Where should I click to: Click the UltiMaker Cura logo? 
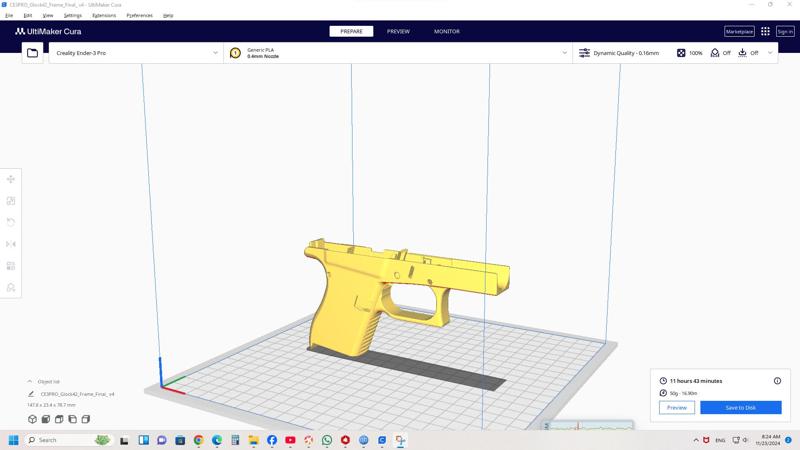(x=48, y=31)
